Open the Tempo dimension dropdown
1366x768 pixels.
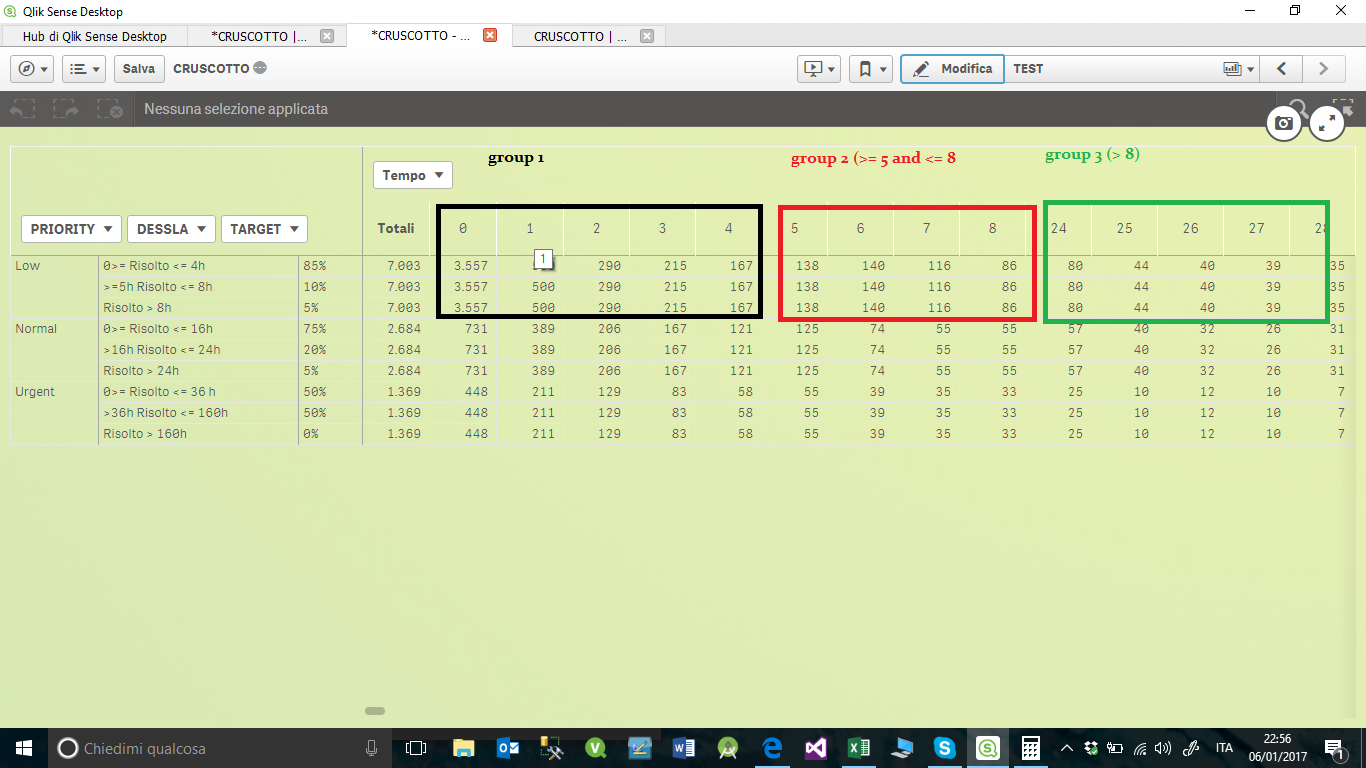[x=413, y=175]
